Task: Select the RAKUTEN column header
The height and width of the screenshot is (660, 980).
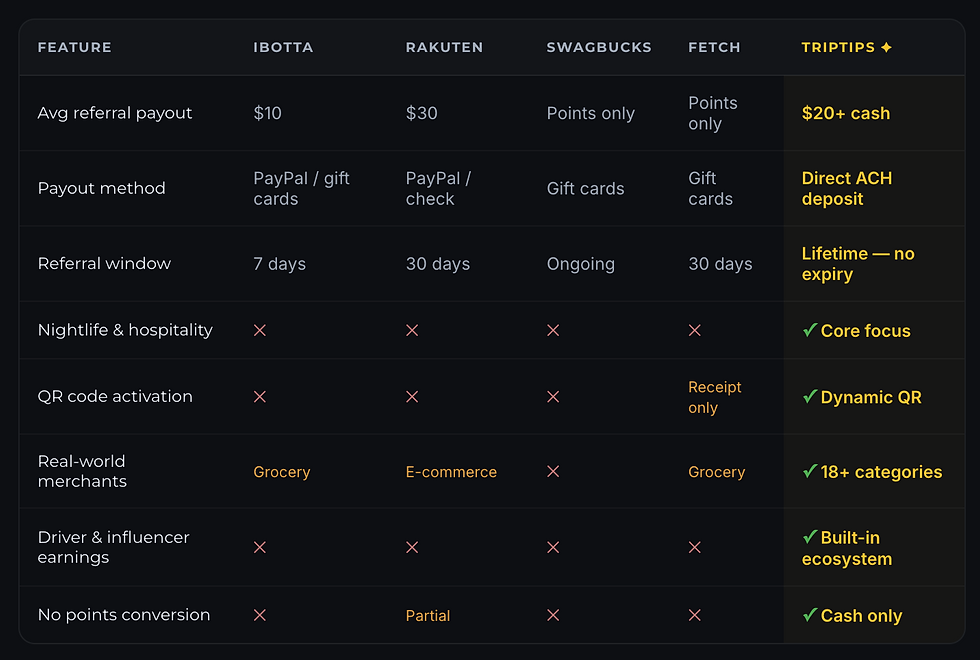Action: click(x=444, y=48)
